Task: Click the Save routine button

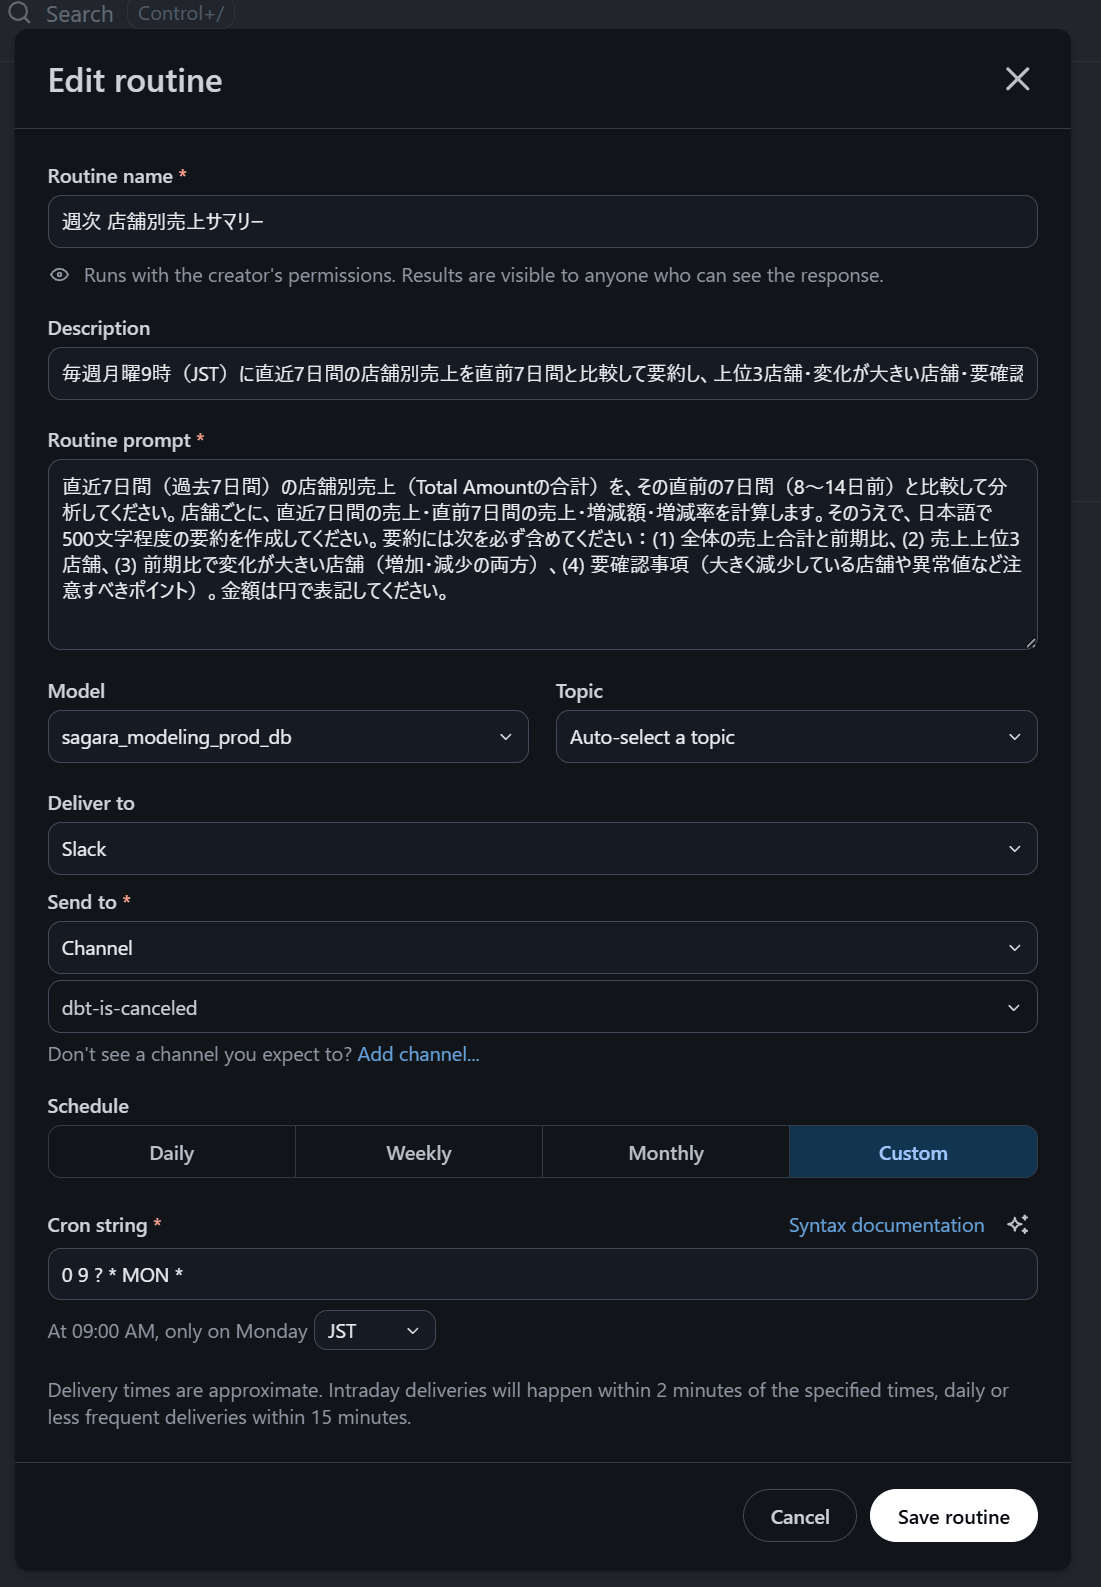Action: tap(953, 1516)
